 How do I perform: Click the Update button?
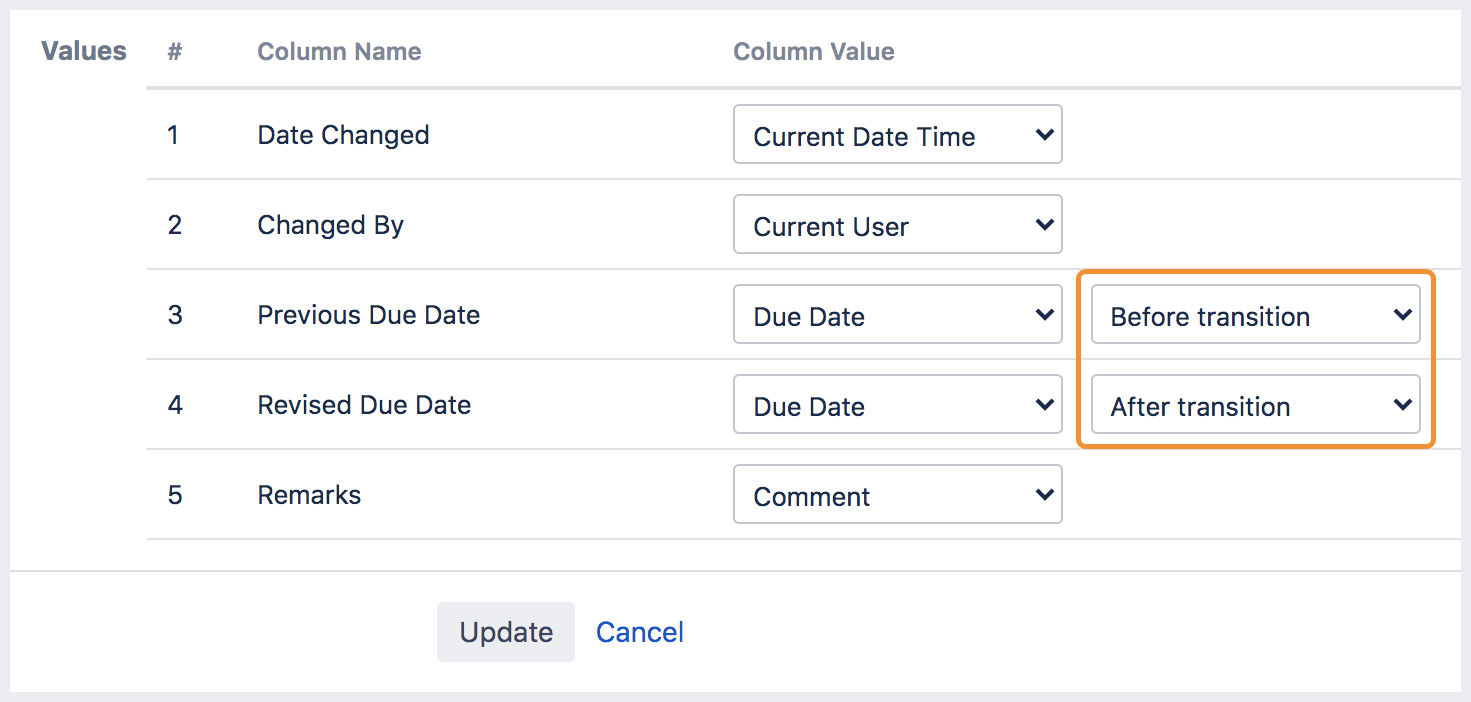pos(506,632)
